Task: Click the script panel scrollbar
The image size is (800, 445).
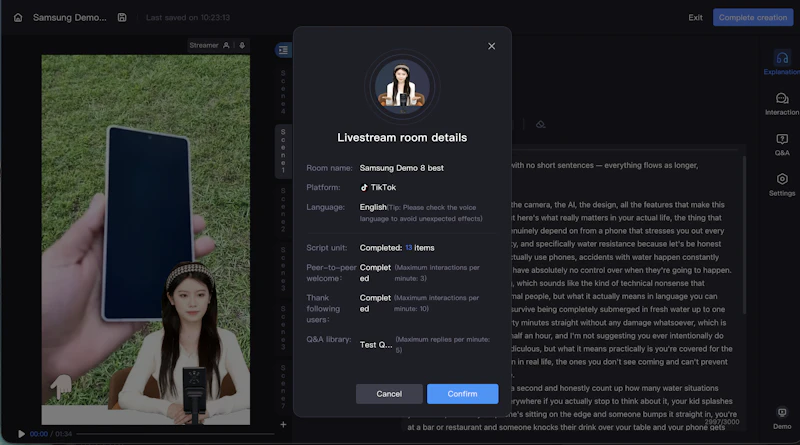Action: click(744, 235)
